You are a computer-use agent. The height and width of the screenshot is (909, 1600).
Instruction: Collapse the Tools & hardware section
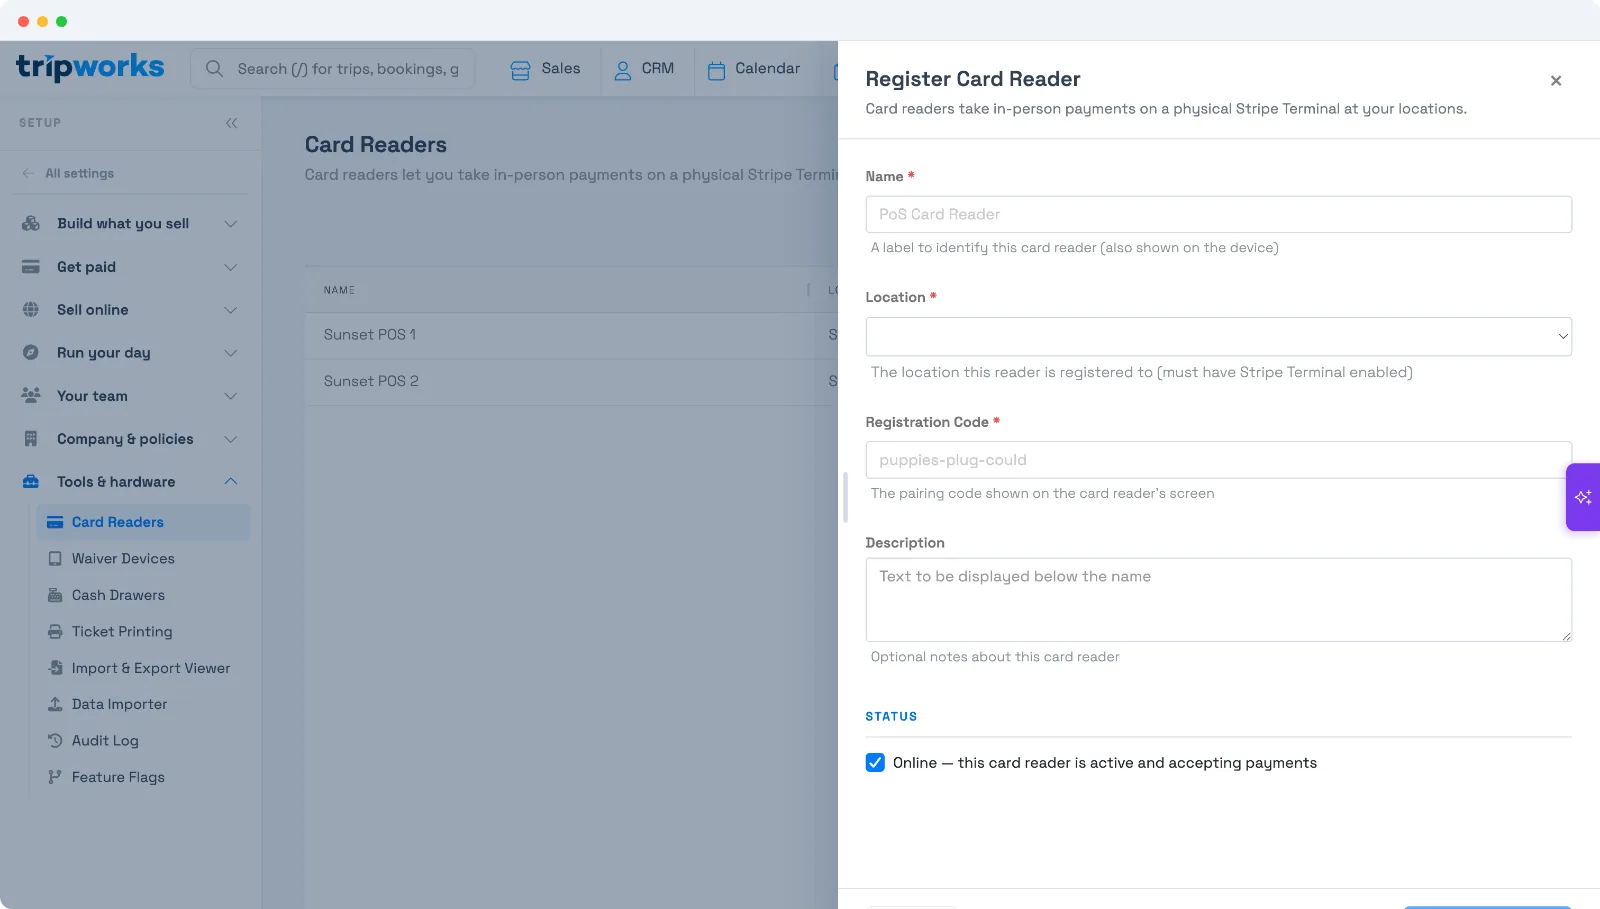[x=130, y=482]
